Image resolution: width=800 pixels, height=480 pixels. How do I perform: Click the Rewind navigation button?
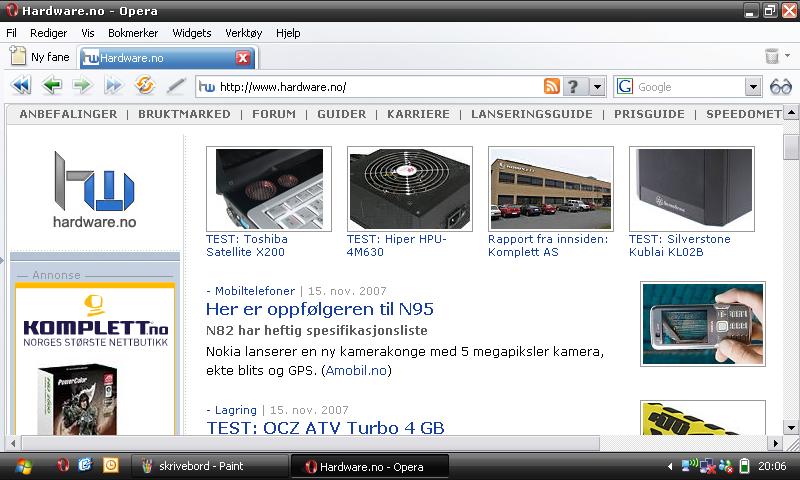pos(21,85)
